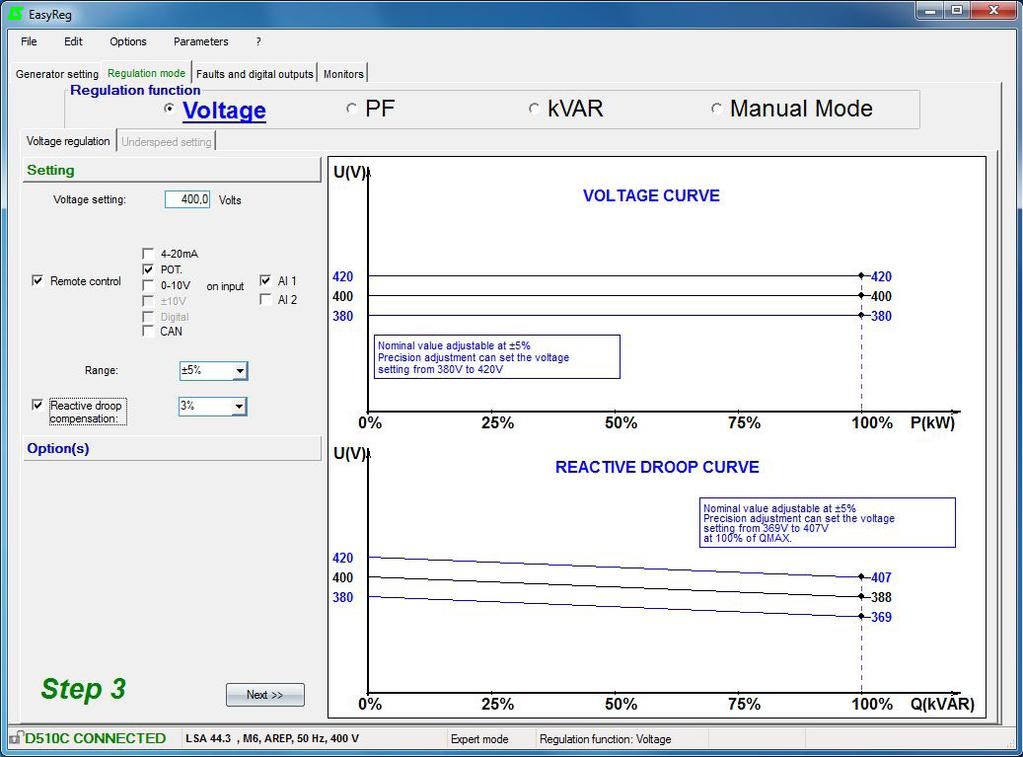This screenshot has width=1023, height=757.
Task: Open the Options menu
Action: click(x=128, y=42)
